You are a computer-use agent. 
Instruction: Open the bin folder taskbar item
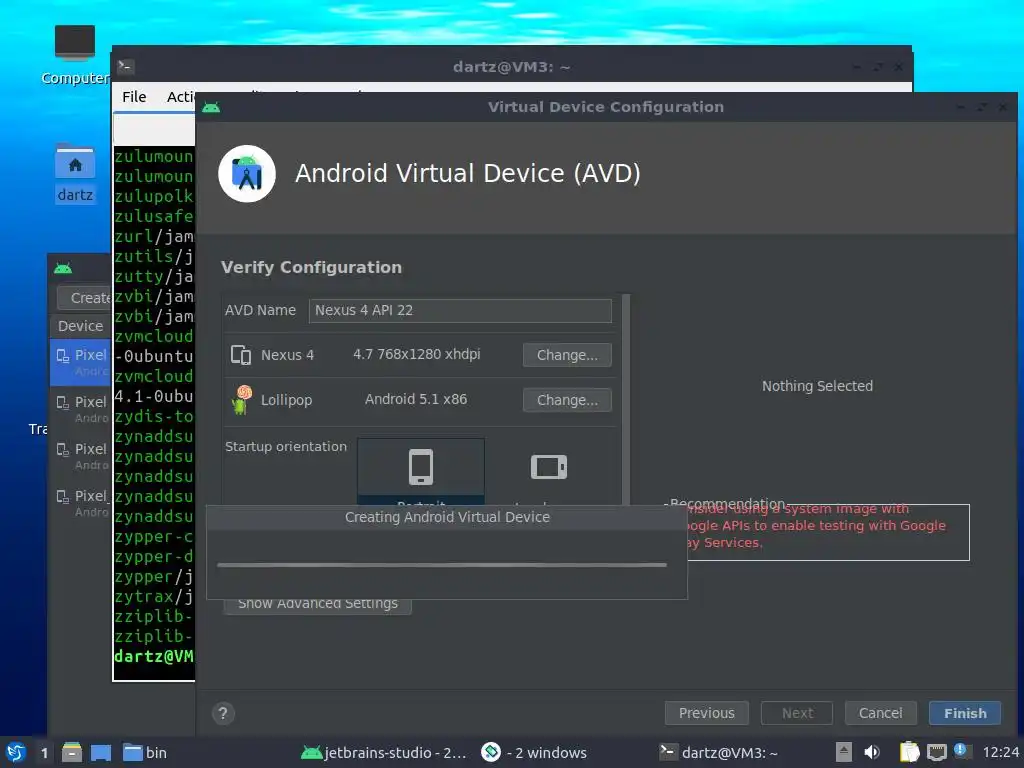[x=144, y=753]
